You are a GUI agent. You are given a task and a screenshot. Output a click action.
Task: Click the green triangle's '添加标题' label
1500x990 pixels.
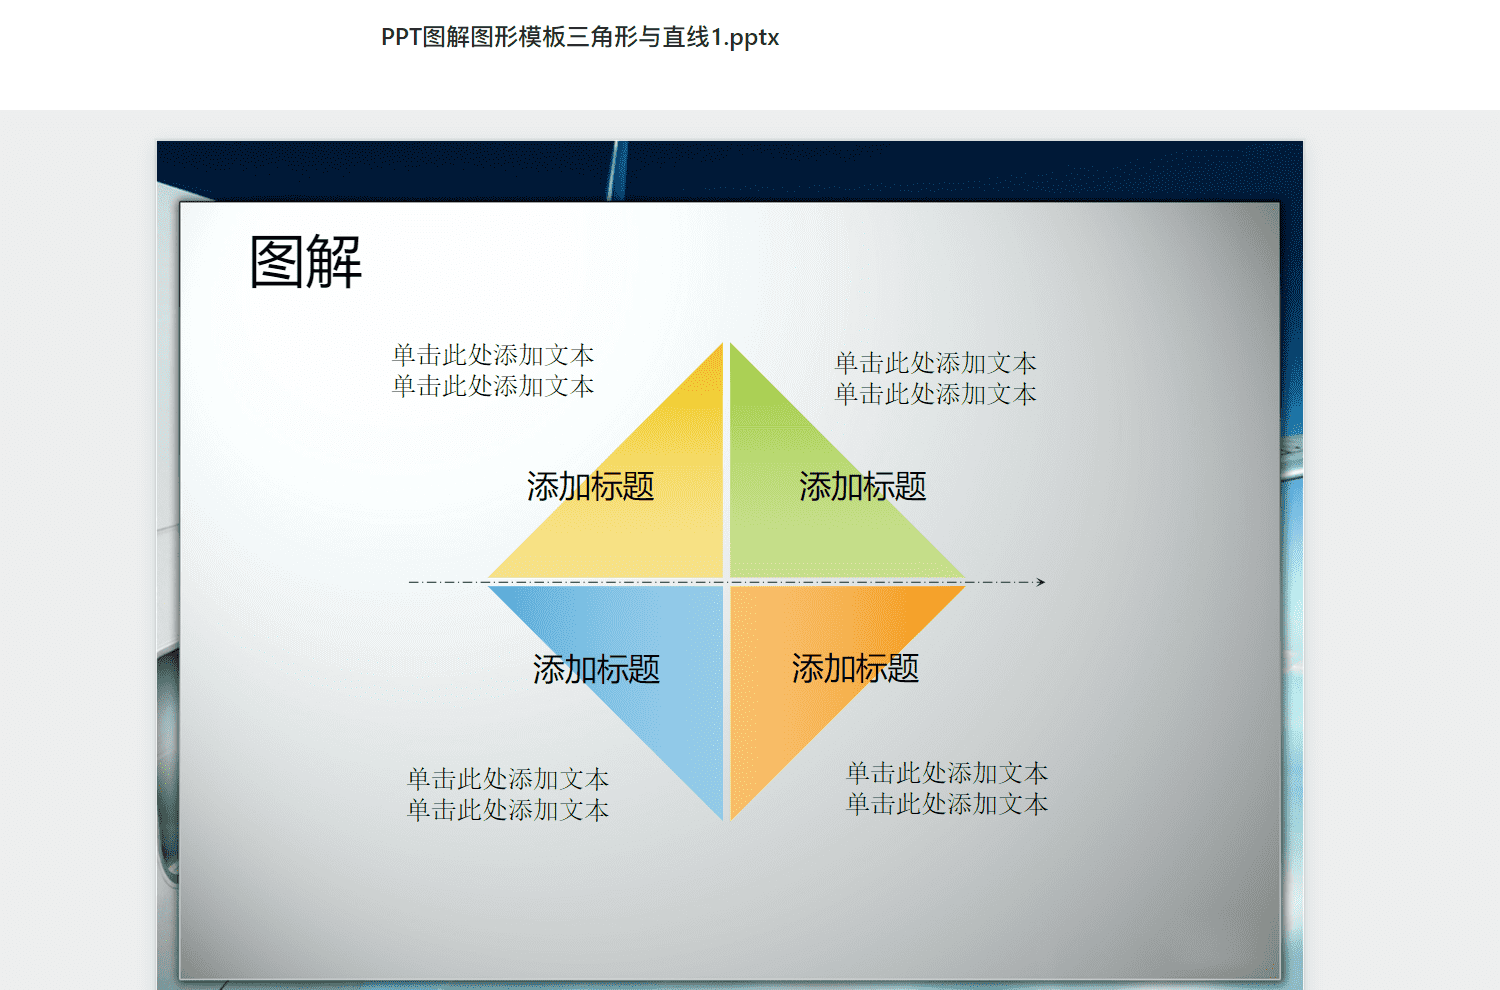coord(862,487)
